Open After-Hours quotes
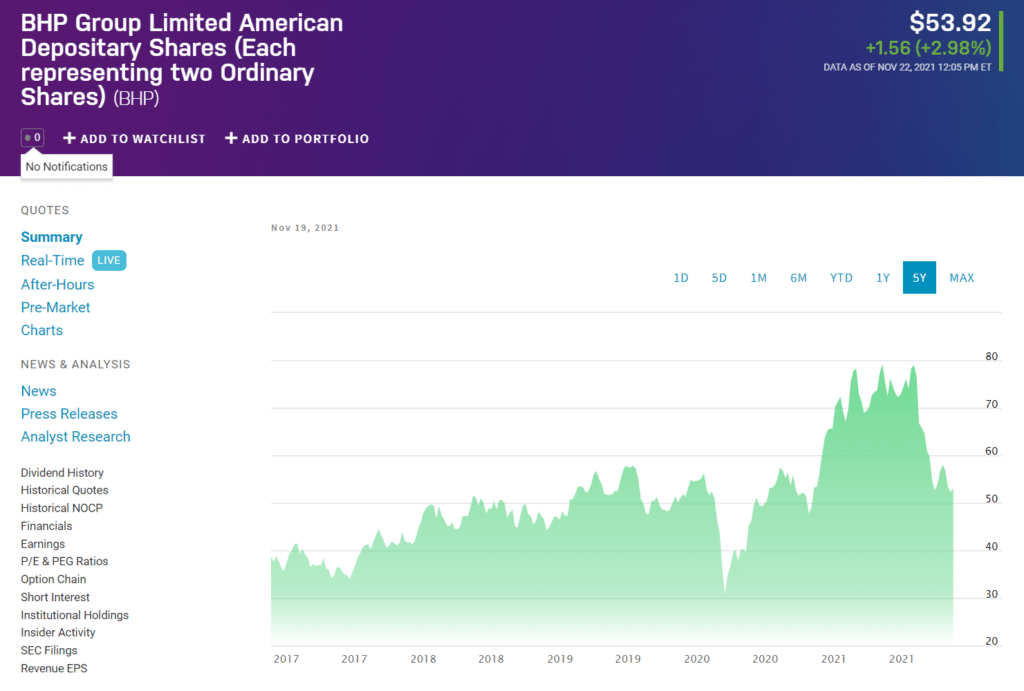Screen dimensions: 1024x691 [57, 285]
